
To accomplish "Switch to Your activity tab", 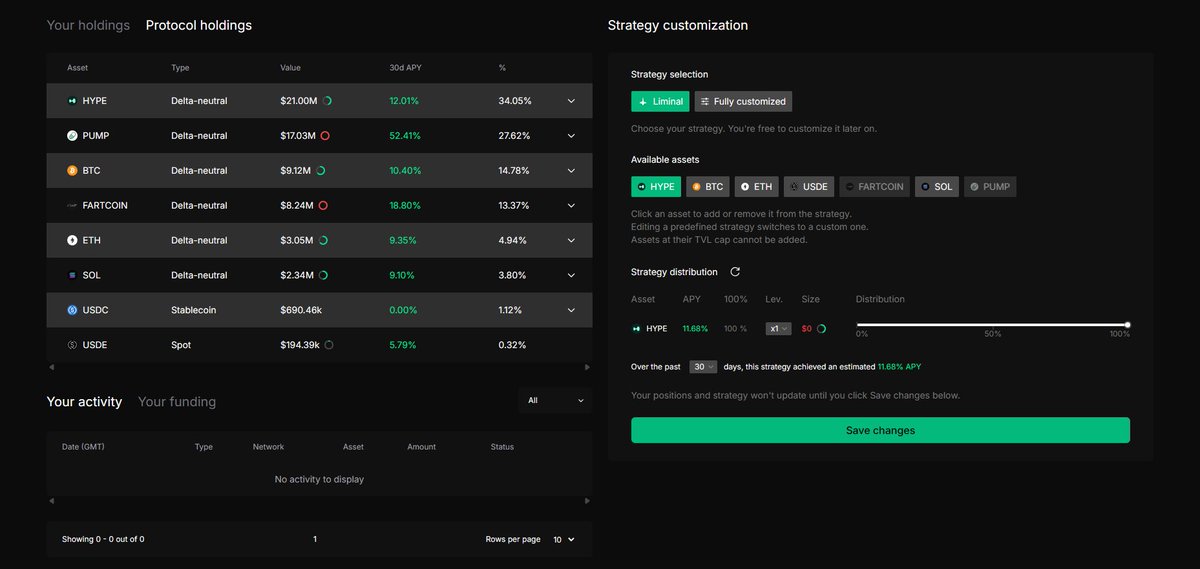I will tap(84, 402).
